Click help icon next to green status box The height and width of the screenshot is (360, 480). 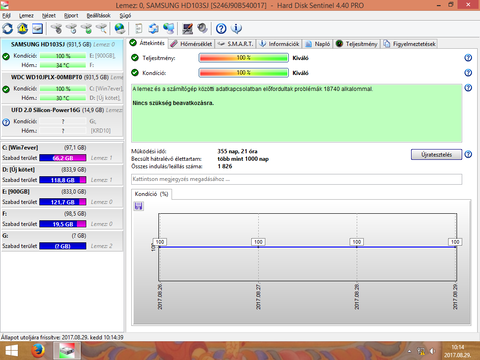pyautogui.click(x=468, y=88)
